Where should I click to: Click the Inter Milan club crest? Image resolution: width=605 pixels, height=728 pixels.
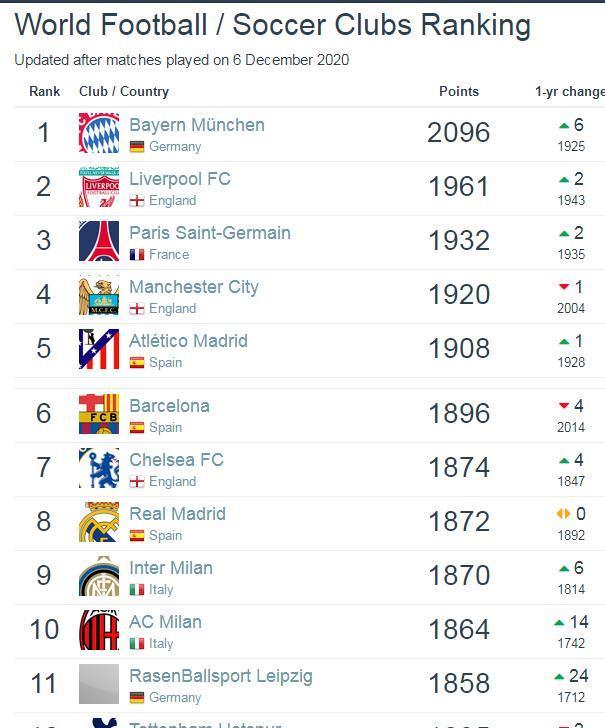click(x=99, y=576)
